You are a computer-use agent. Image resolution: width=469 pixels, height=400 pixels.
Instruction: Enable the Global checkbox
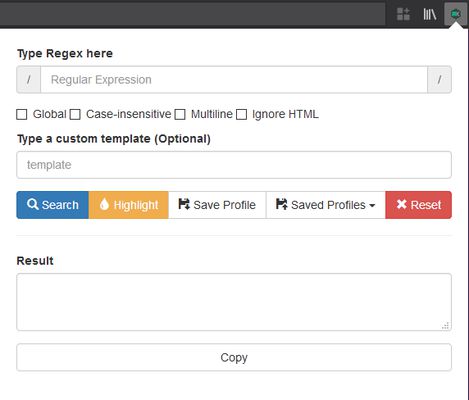click(22, 114)
